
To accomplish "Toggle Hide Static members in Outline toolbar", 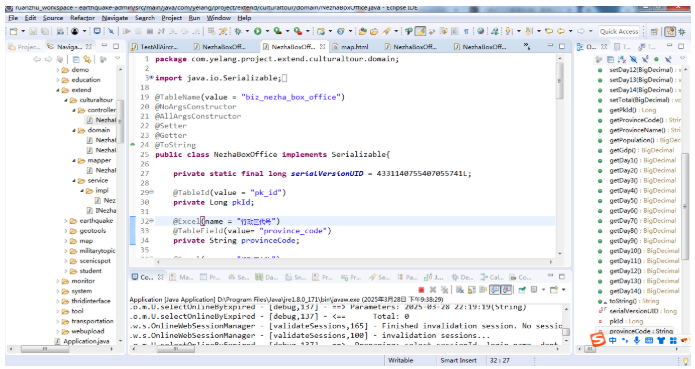I will (x=645, y=59).
